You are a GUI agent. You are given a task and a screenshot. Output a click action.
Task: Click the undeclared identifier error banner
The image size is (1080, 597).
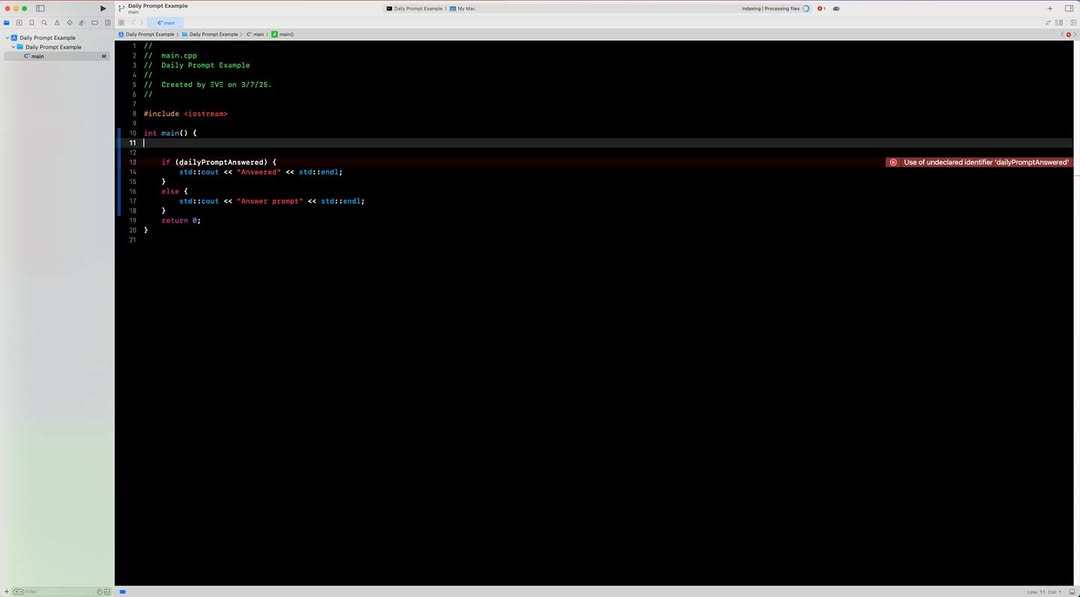click(979, 162)
